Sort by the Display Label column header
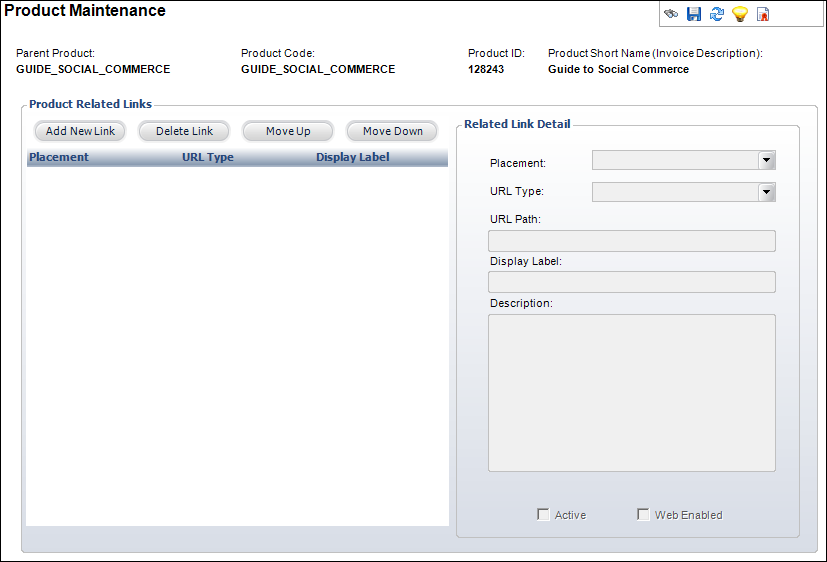 tap(353, 157)
